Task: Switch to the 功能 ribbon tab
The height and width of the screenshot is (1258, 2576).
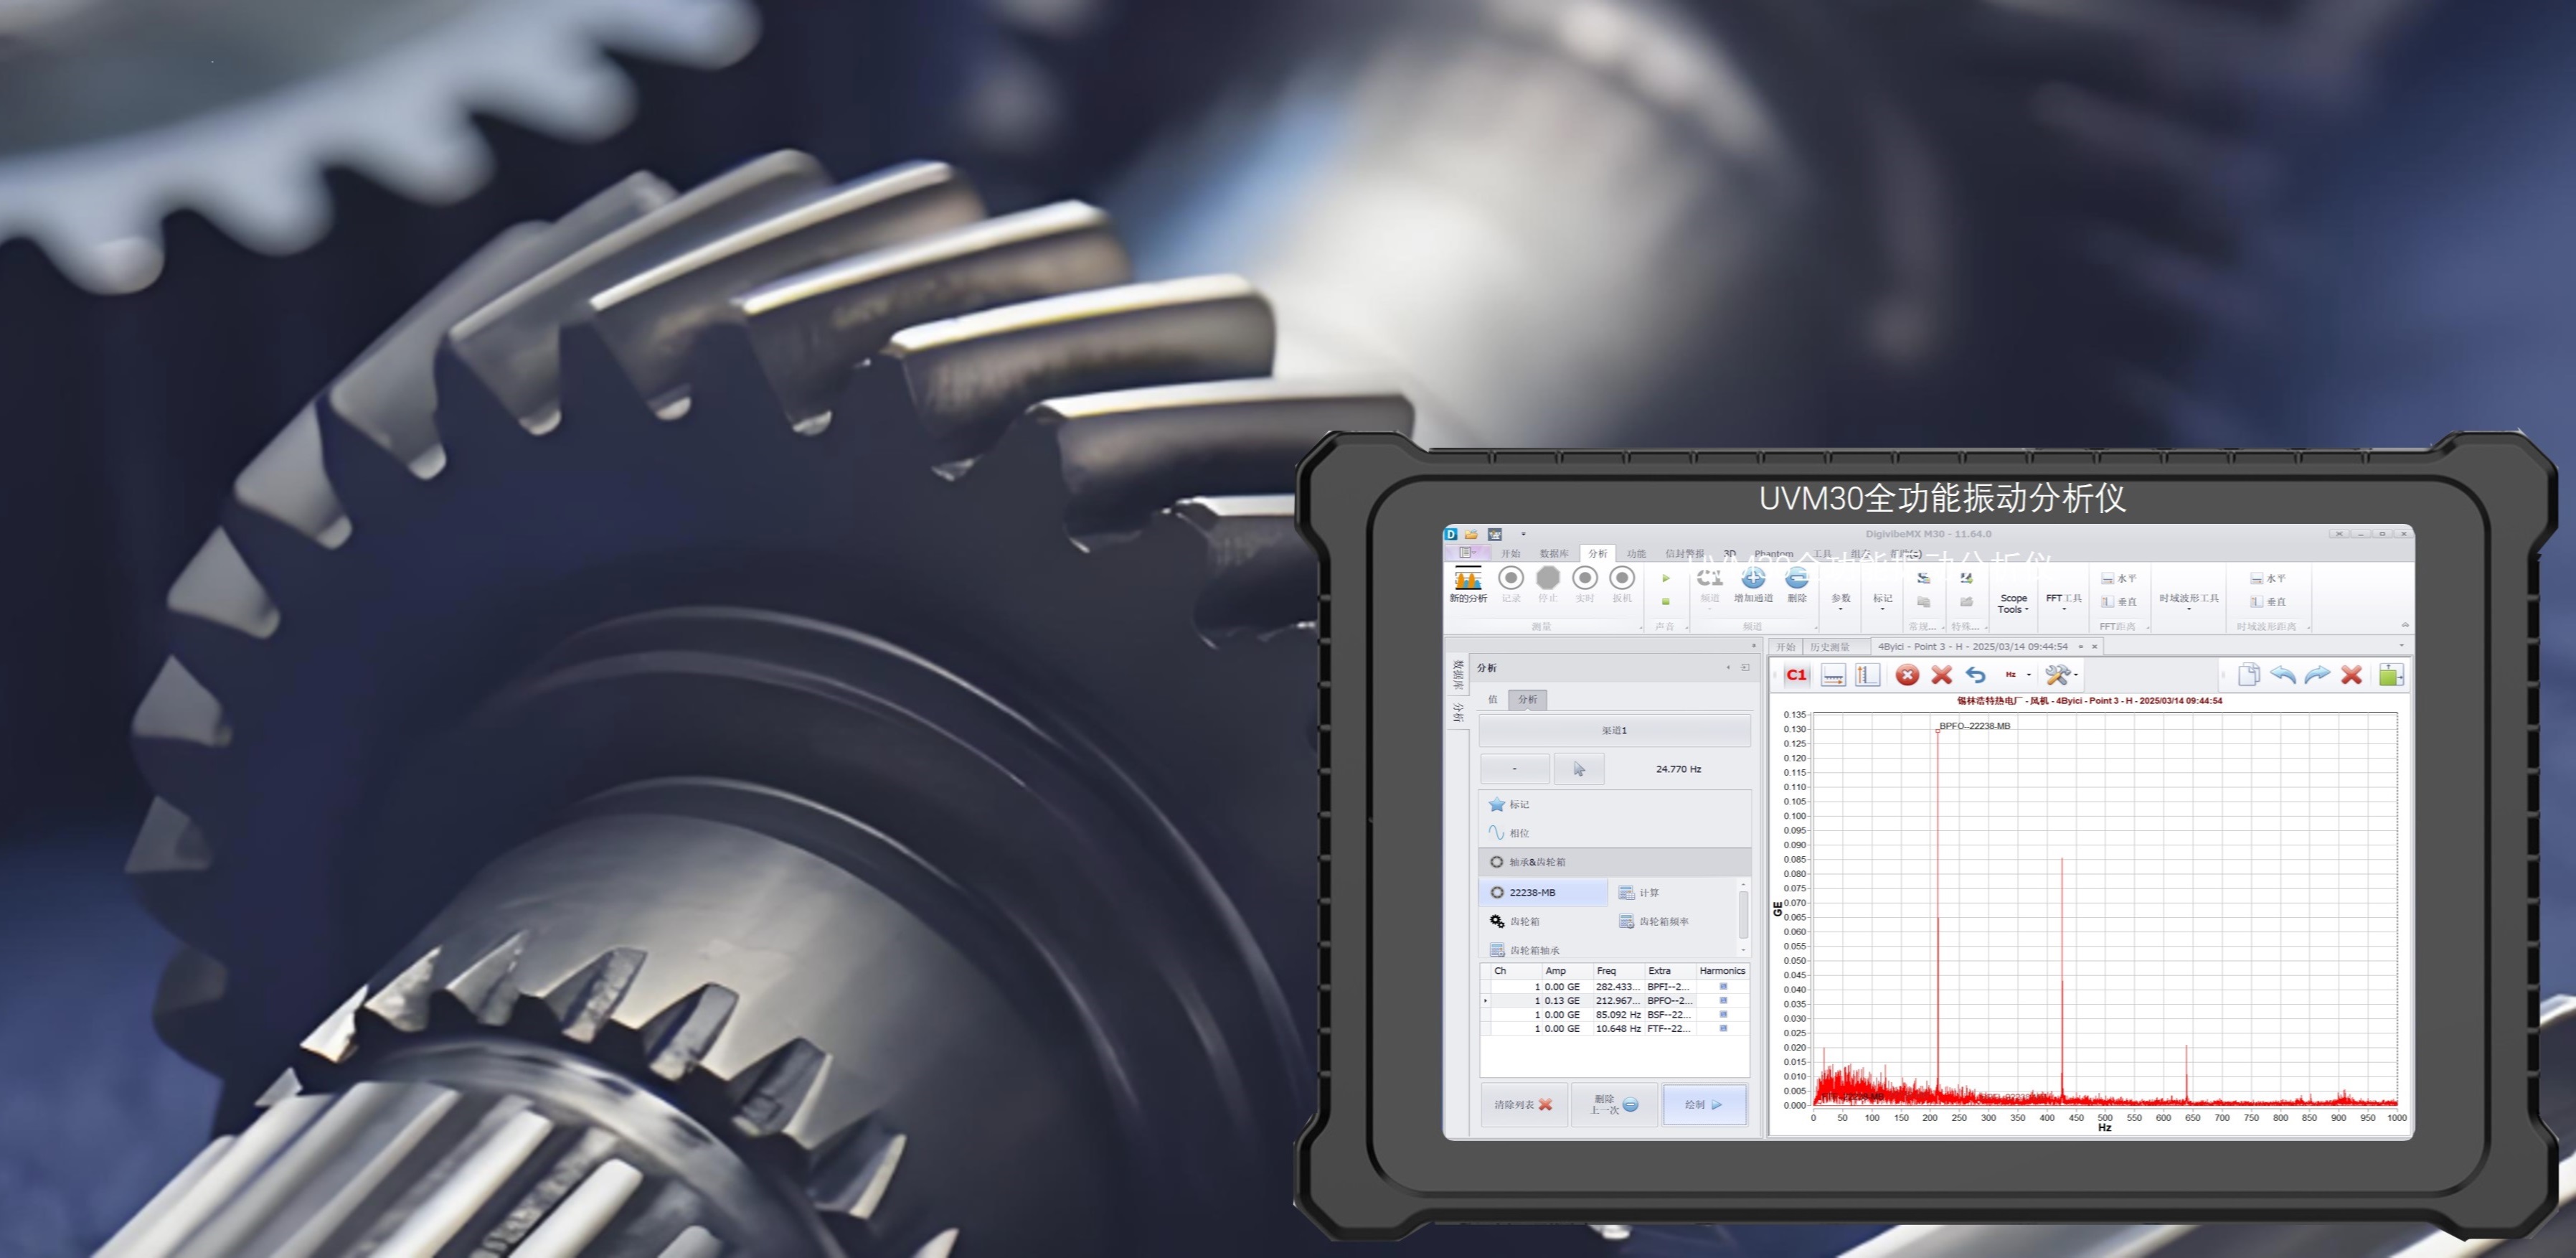Action: click(x=1636, y=553)
